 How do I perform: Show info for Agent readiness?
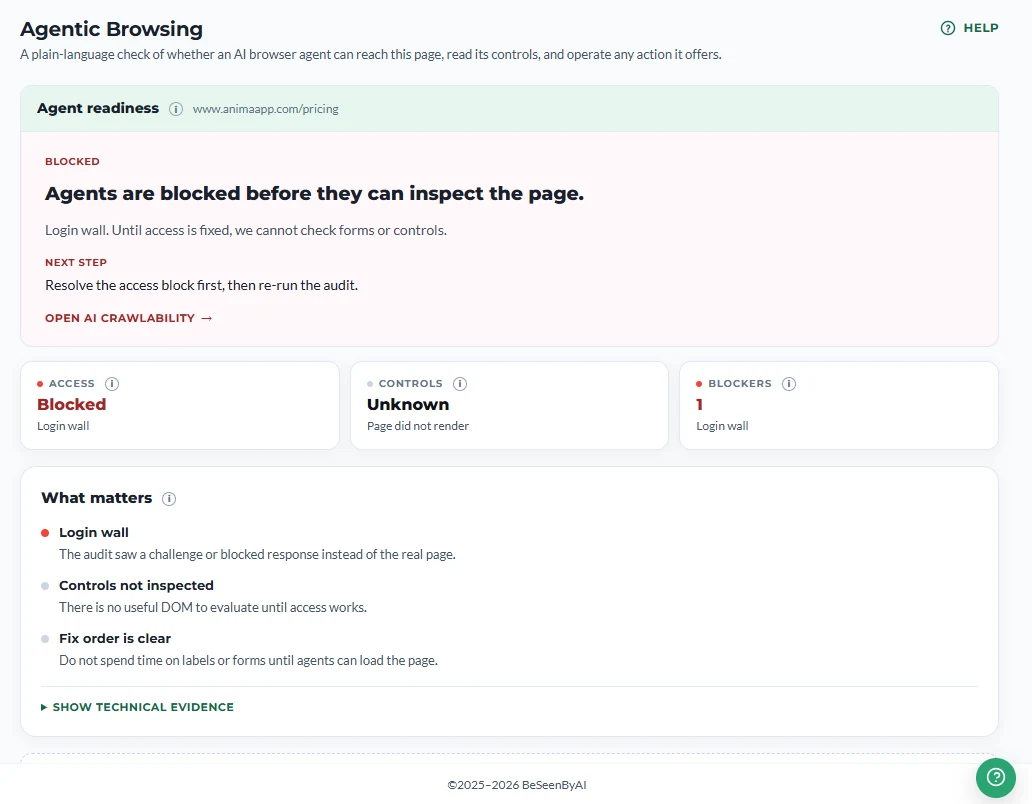pyautogui.click(x=176, y=109)
